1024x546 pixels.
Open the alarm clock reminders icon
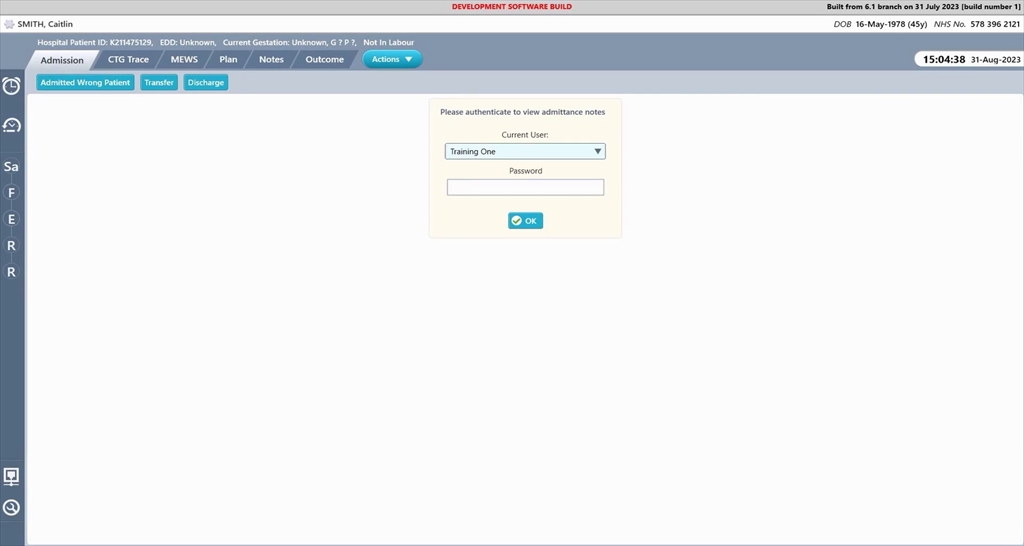11,86
